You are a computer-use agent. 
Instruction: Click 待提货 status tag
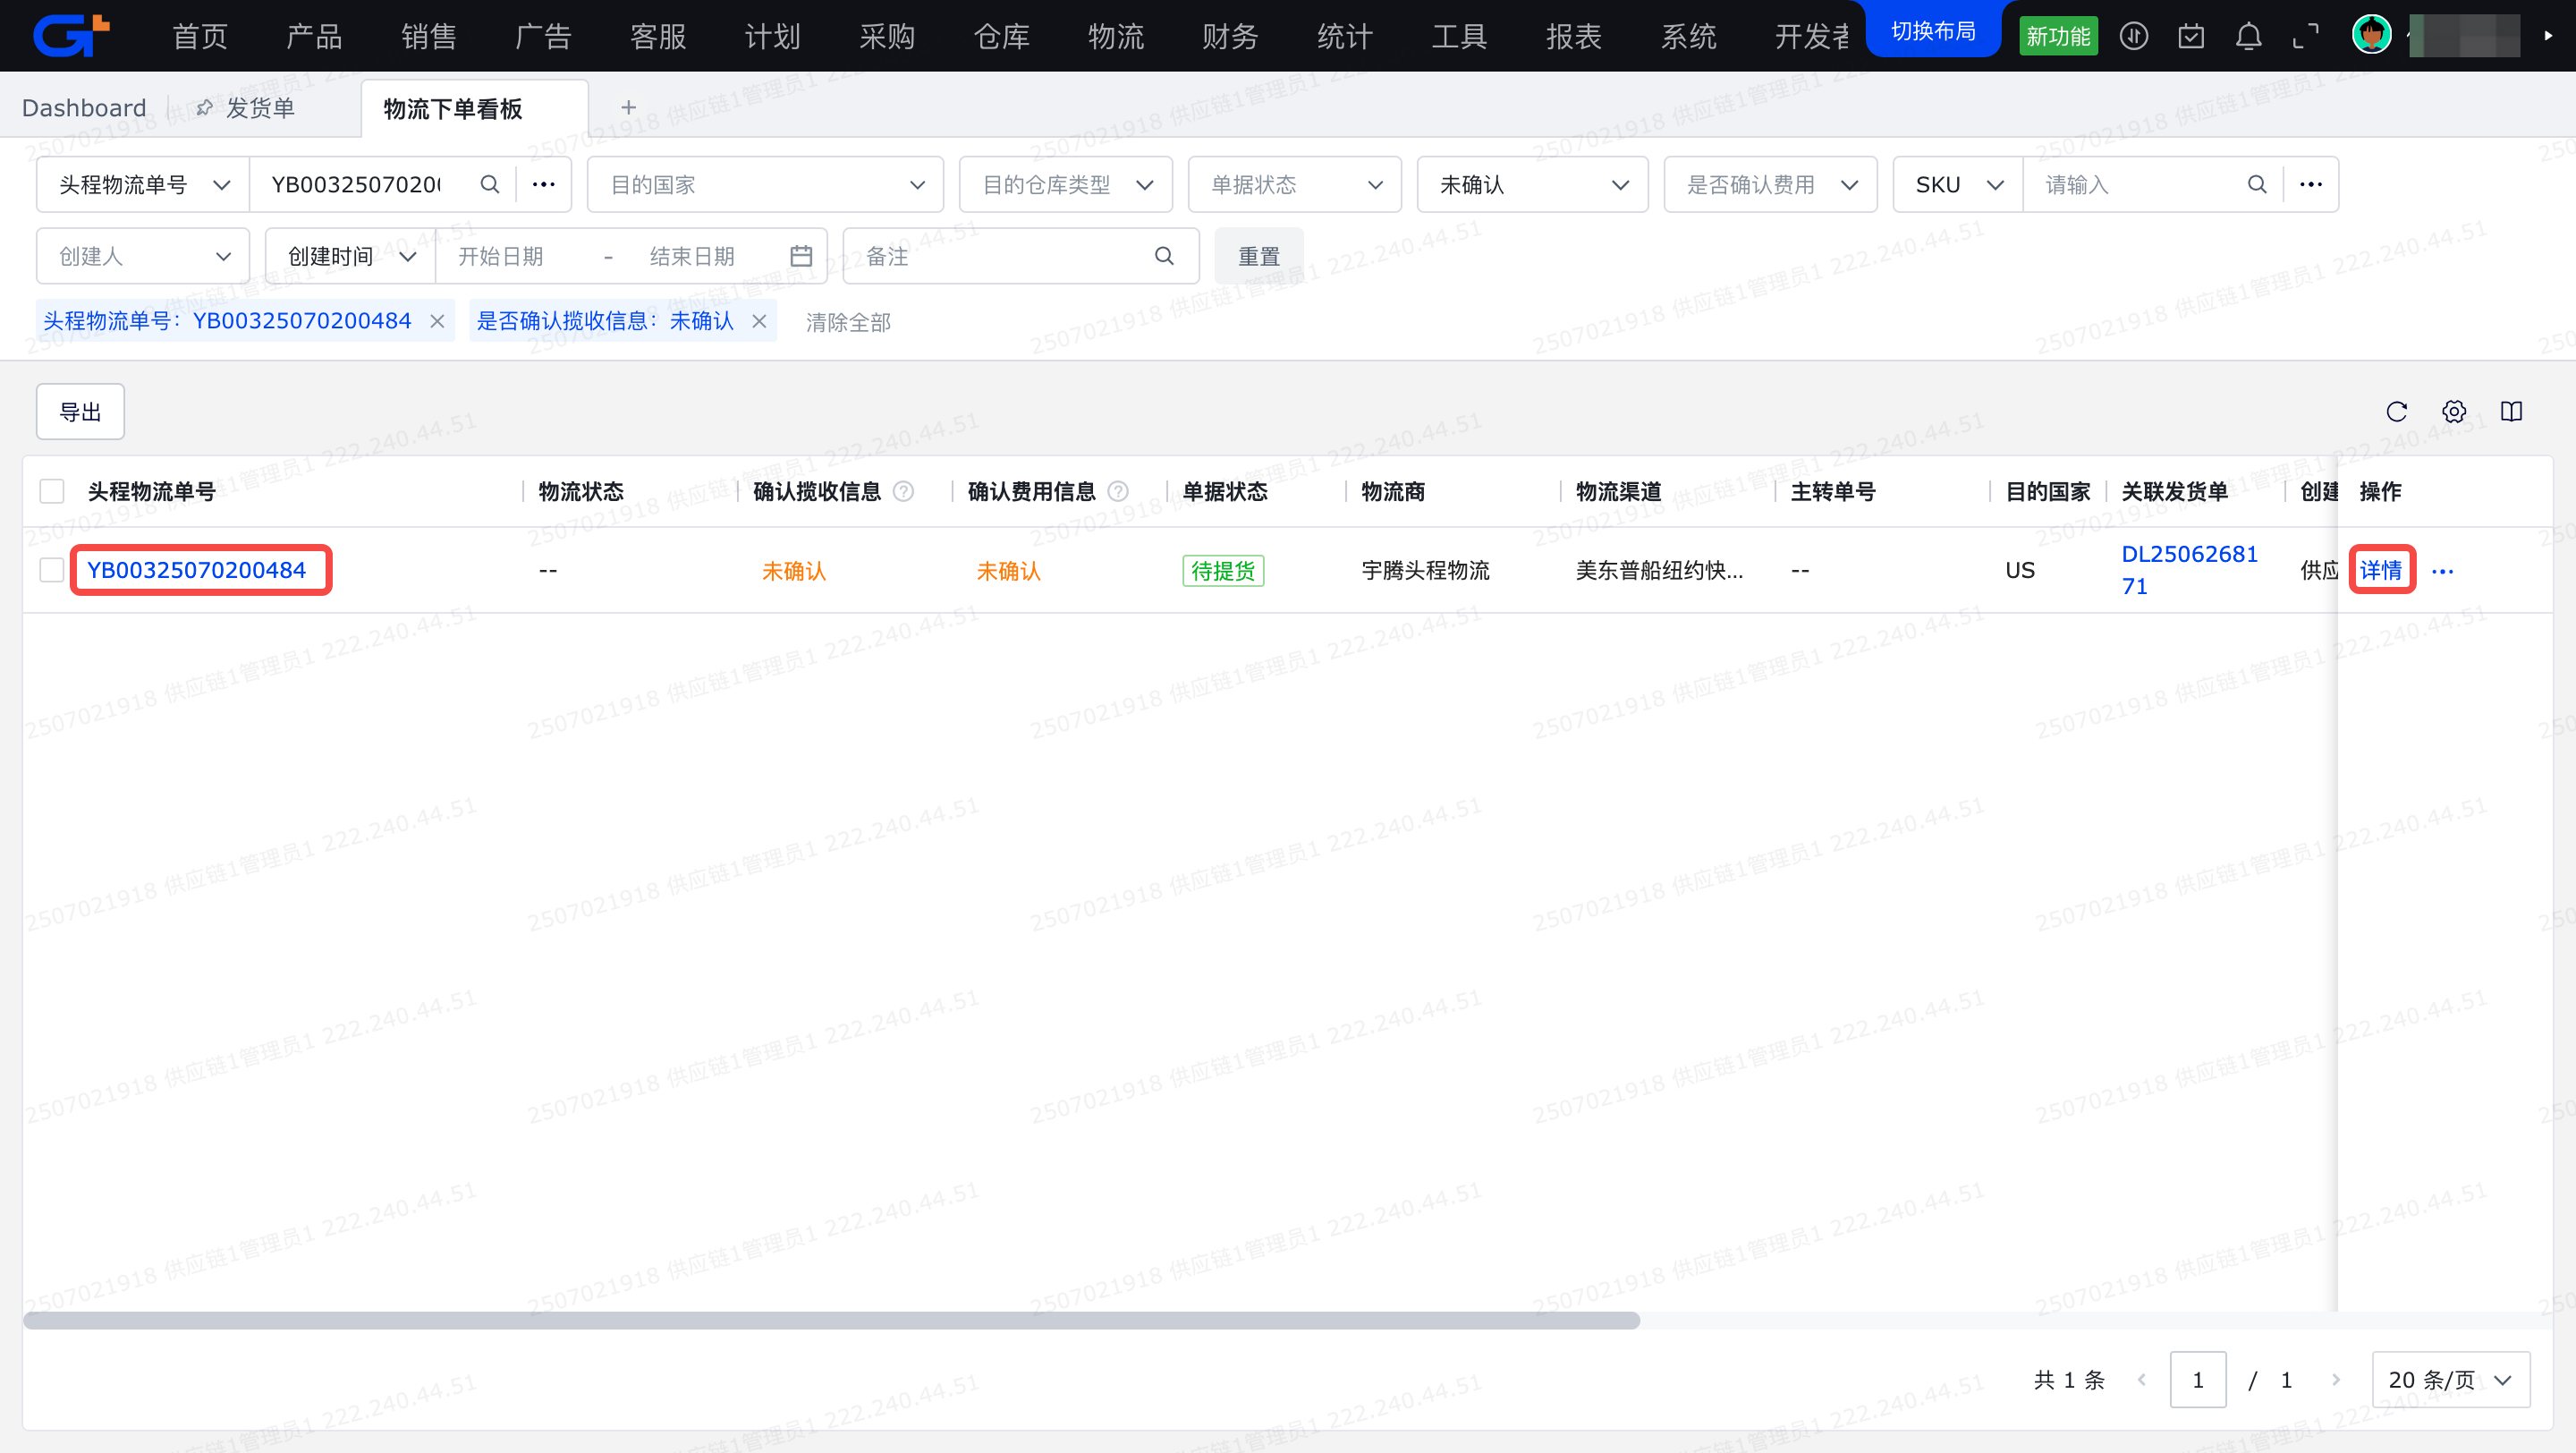pos(1222,570)
